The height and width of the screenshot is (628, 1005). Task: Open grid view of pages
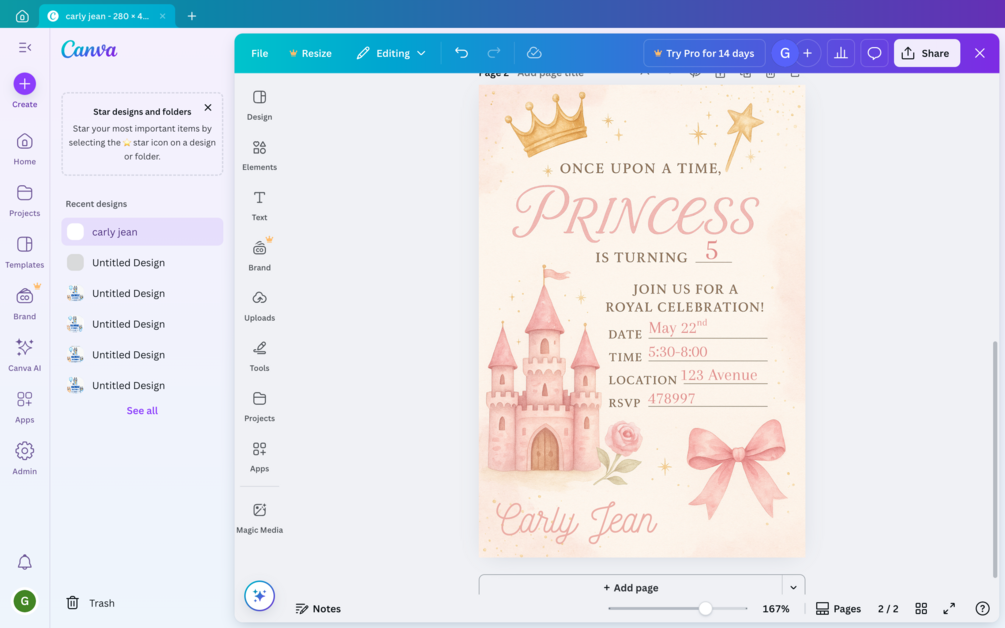tap(921, 608)
